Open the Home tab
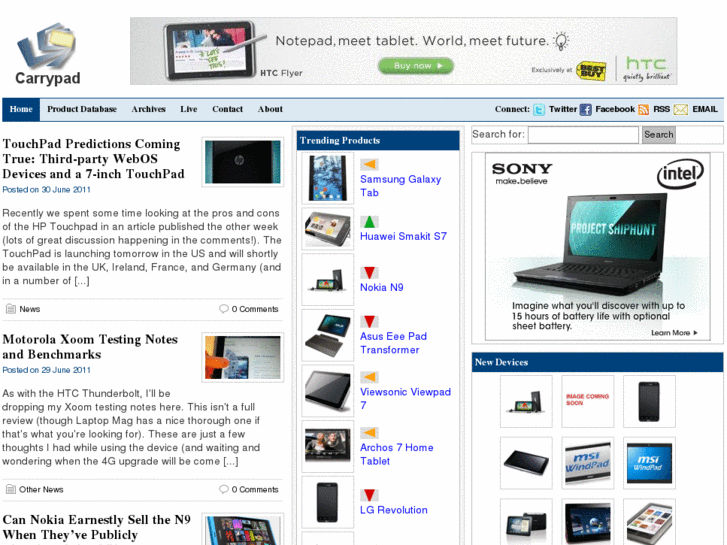Image resolution: width=727 pixels, height=545 pixels. (x=21, y=109)
